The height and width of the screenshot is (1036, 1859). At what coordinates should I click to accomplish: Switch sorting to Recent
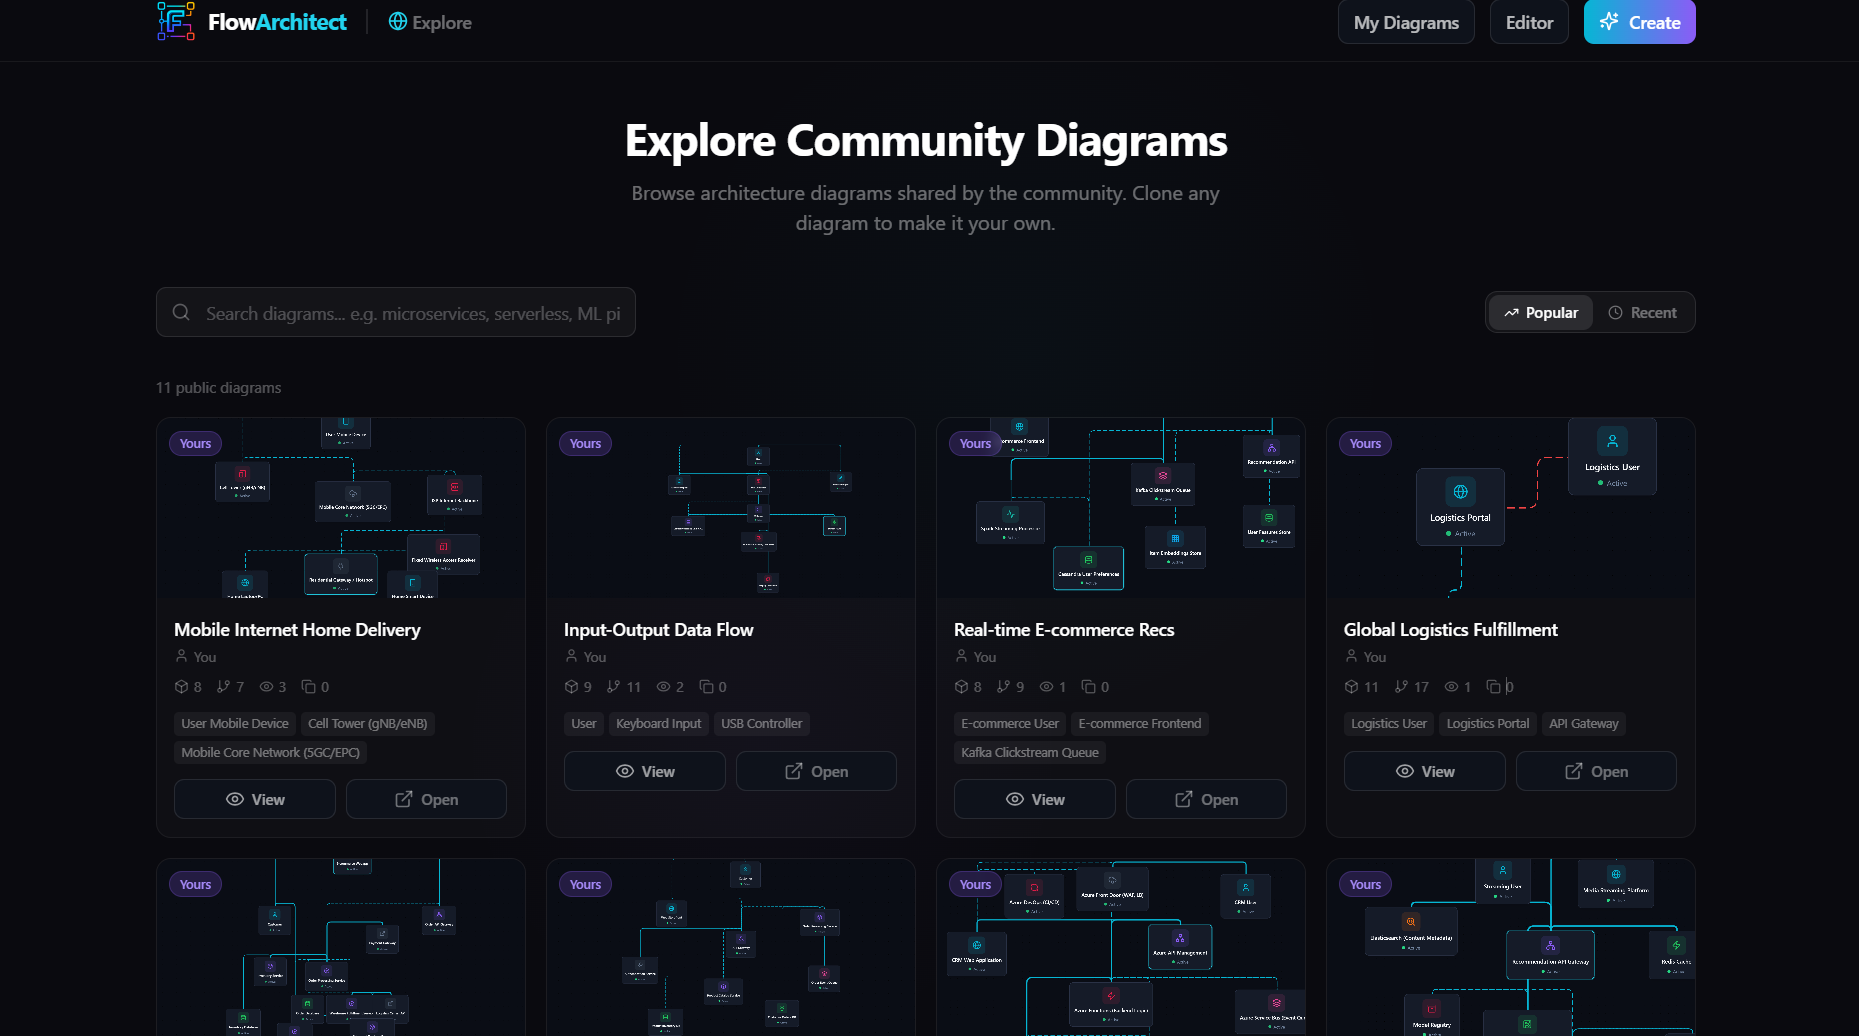1642,312
